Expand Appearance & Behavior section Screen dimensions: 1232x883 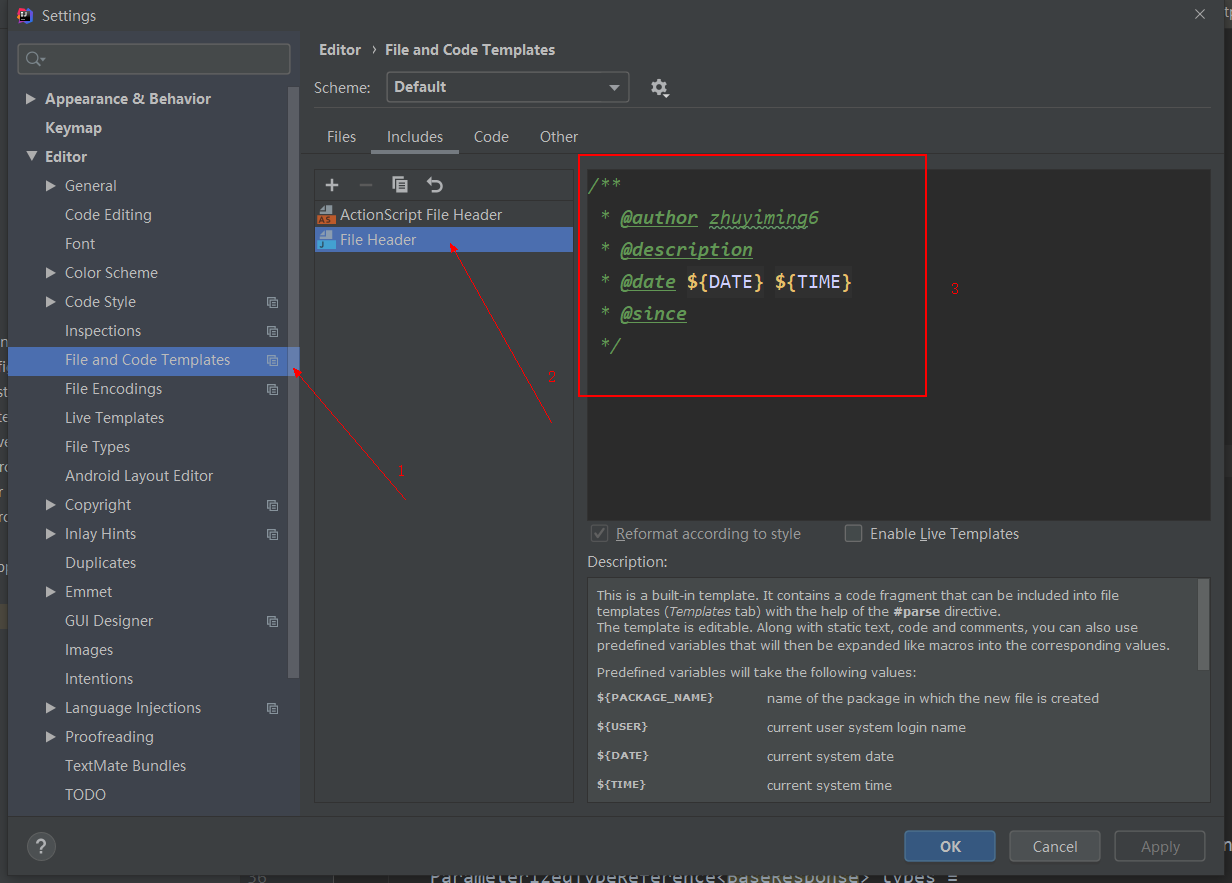click(x=31, y=99)
